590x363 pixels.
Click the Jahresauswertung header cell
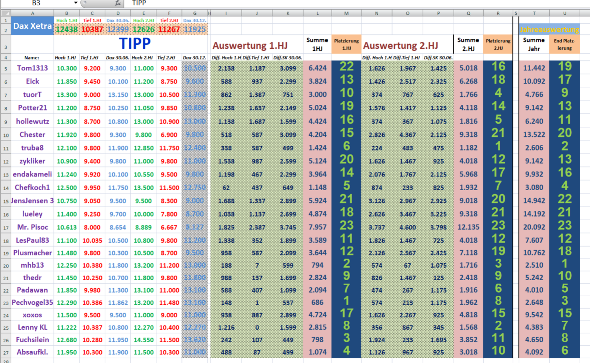(549, 29)
